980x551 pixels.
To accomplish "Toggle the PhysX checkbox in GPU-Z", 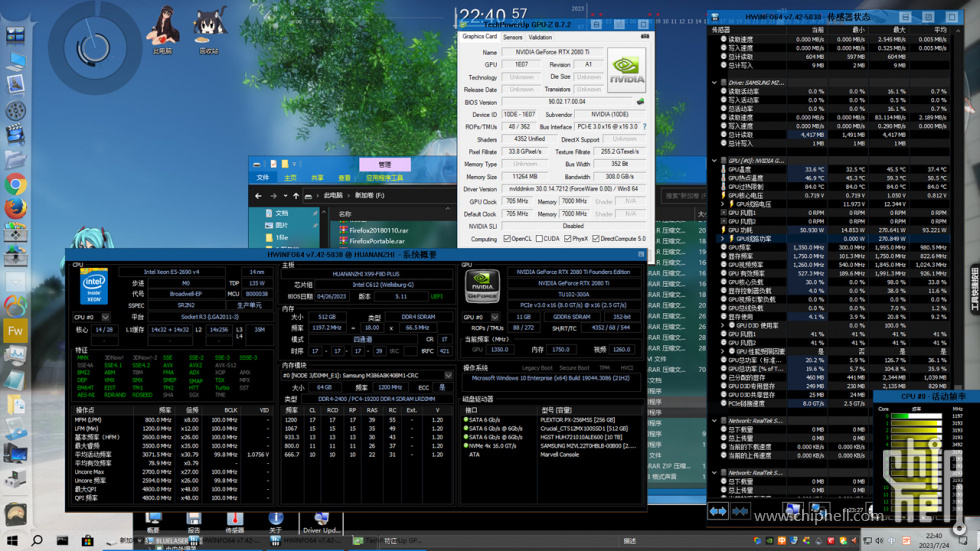I will pyautogui.click(x=568, y=239).
